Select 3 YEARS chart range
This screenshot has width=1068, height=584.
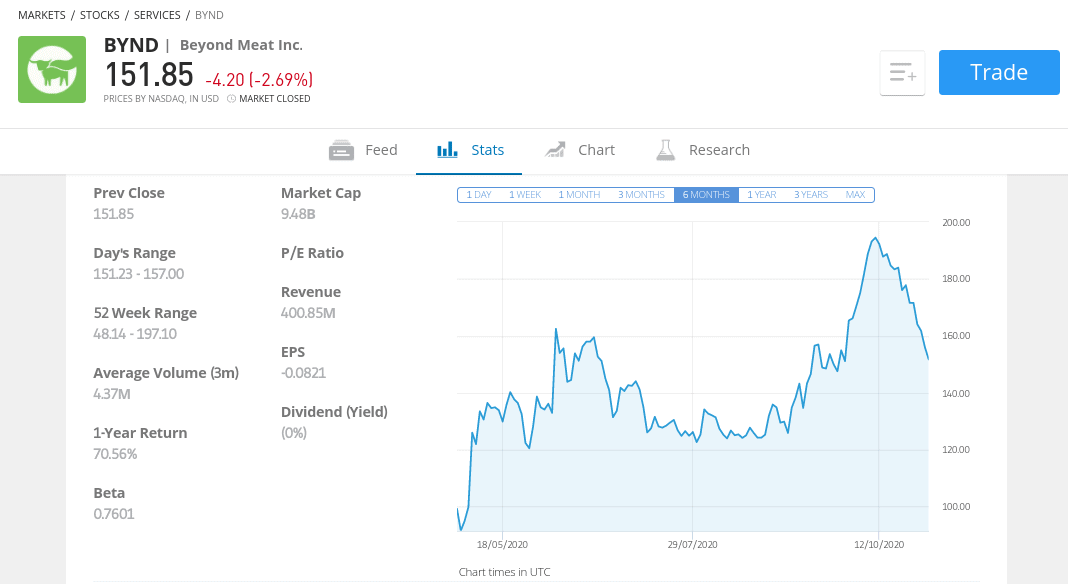pos(811,195)
